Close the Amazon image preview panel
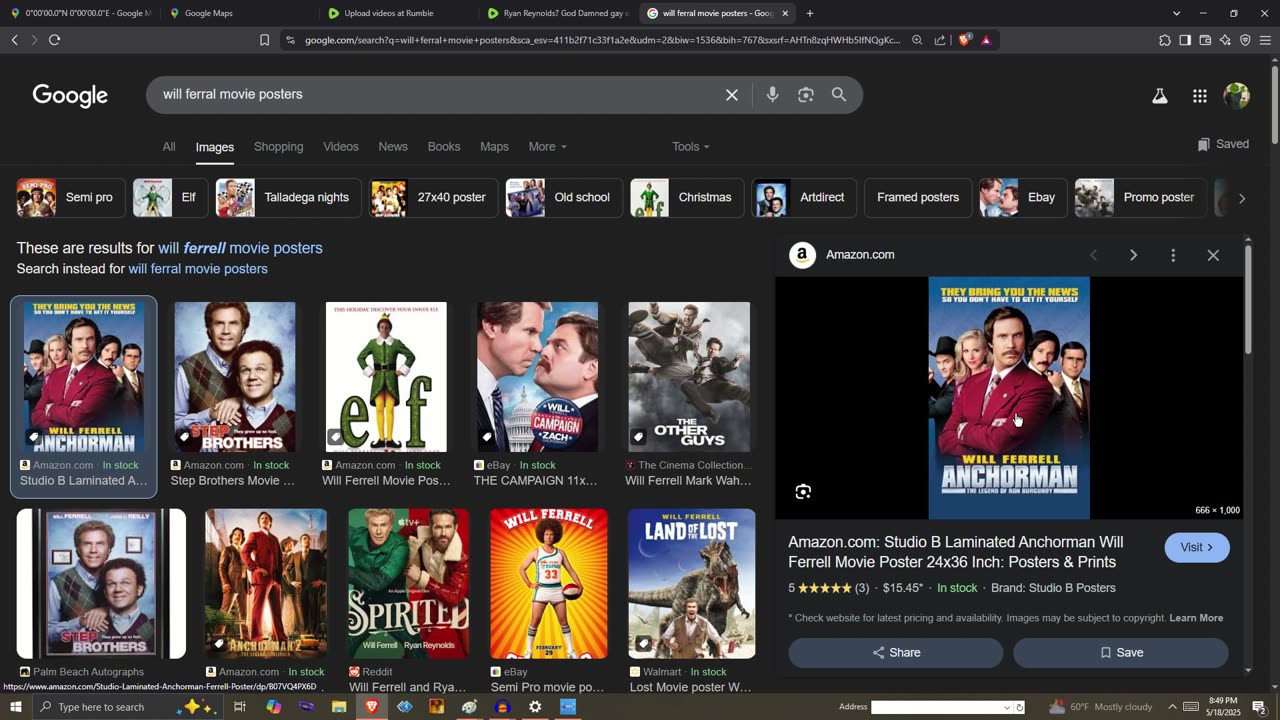 coord(1213,255)
